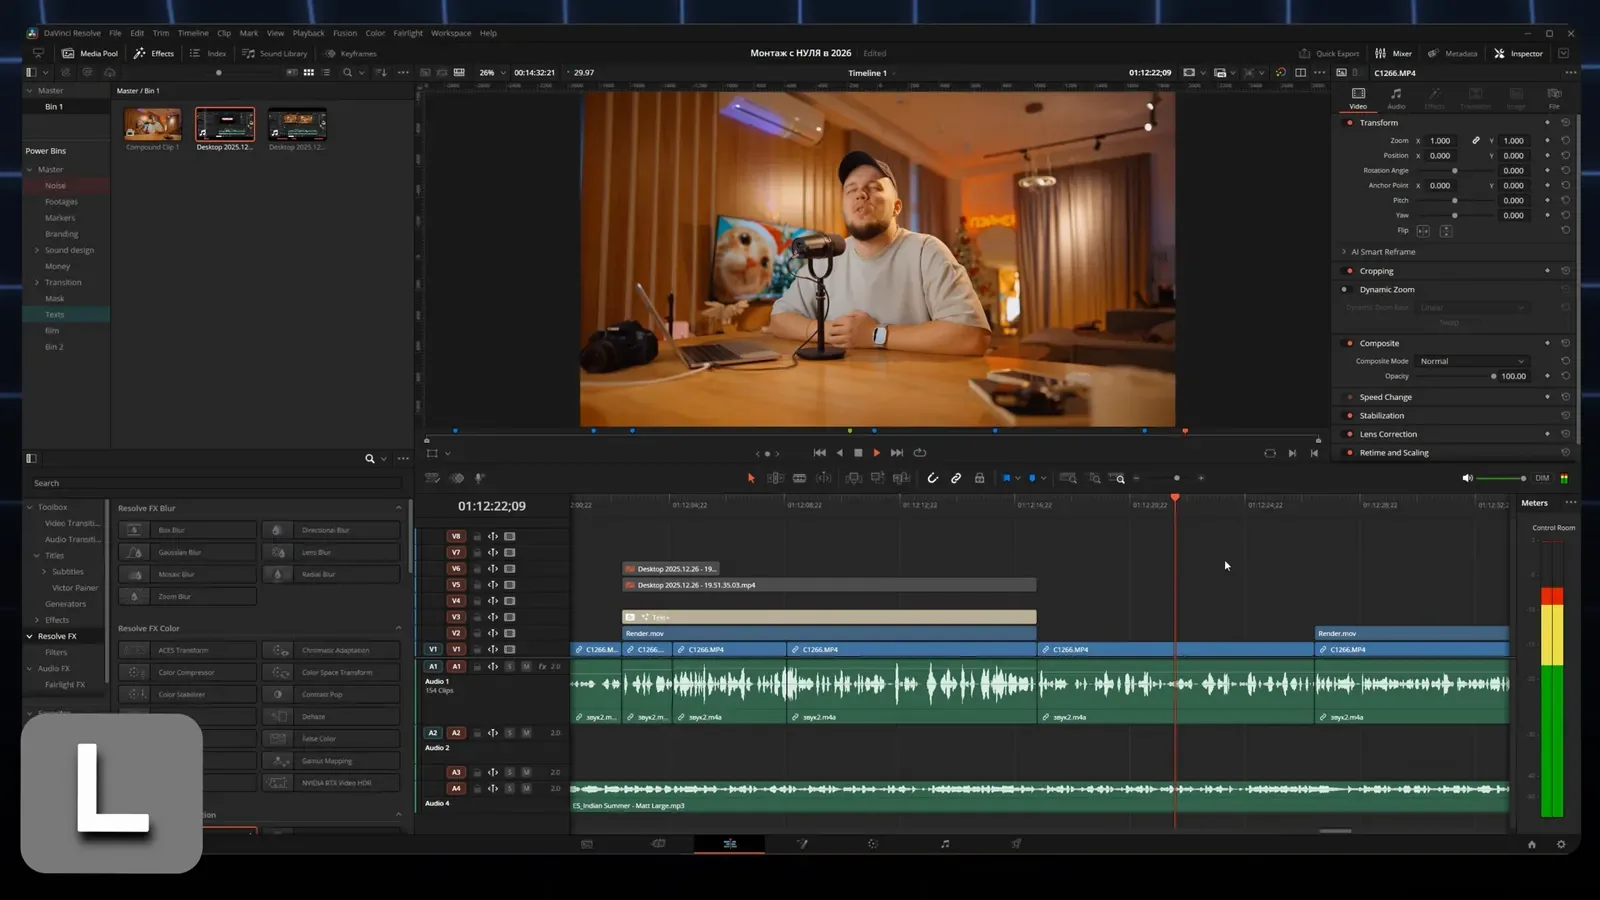1600x900 pixels.
Task: Expand the AI Smart Reframe section
Action: click(x=1344, y=252)
